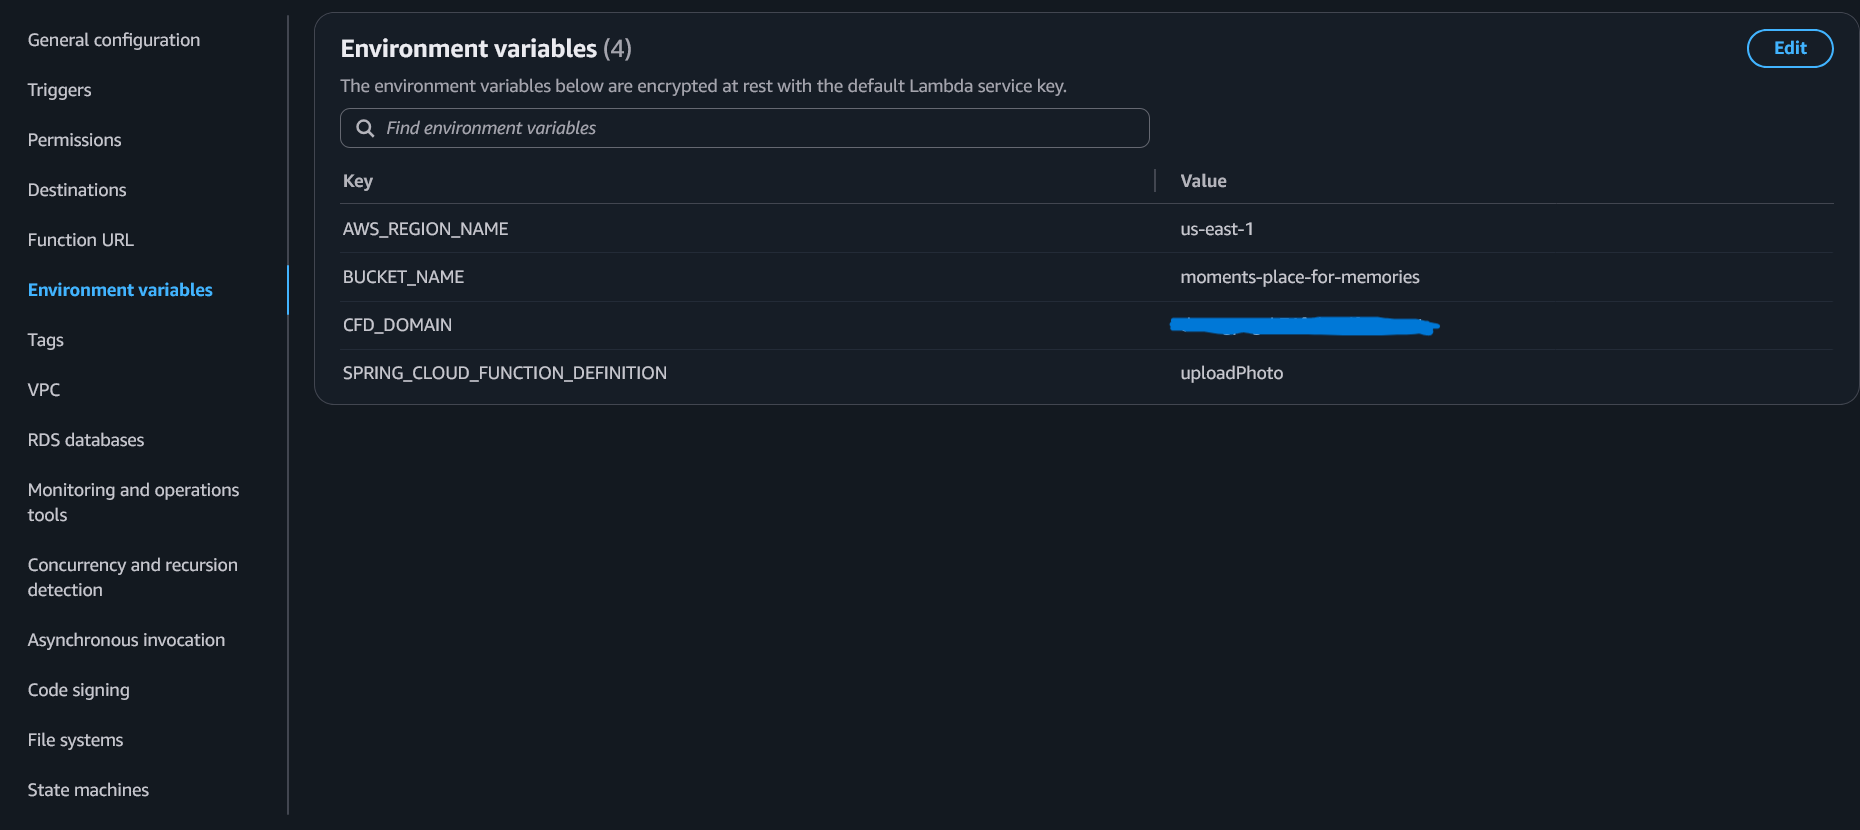Go to Concurrency and recursion detection
This screenshot has height=830, width=1860.
132,577
